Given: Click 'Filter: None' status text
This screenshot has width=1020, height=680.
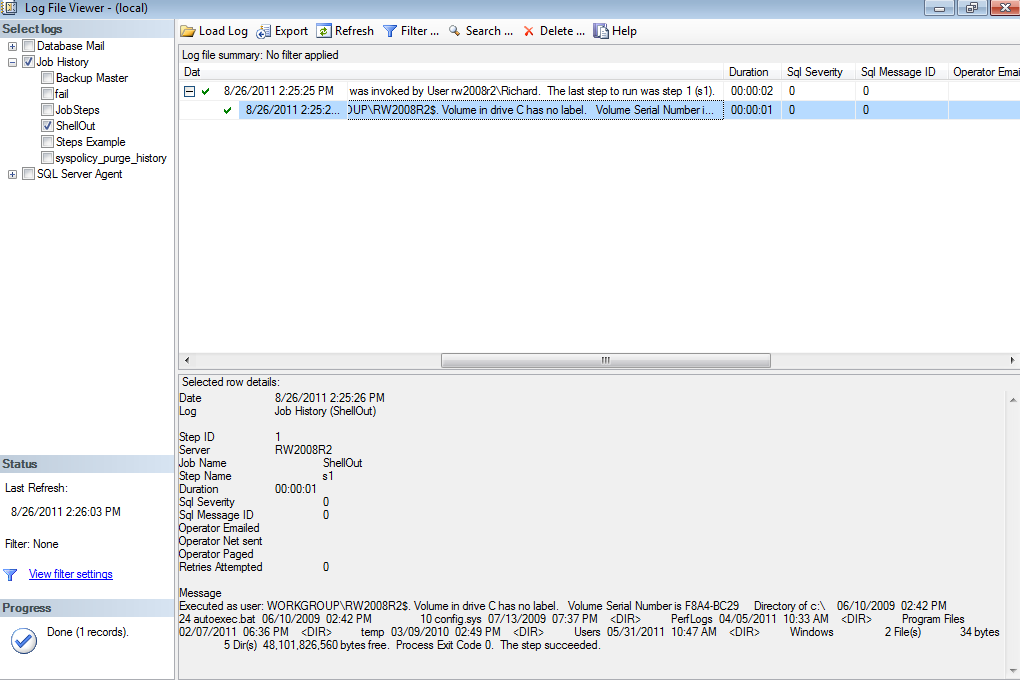Looking at the screenshot, I should click(x=32, y=544).
